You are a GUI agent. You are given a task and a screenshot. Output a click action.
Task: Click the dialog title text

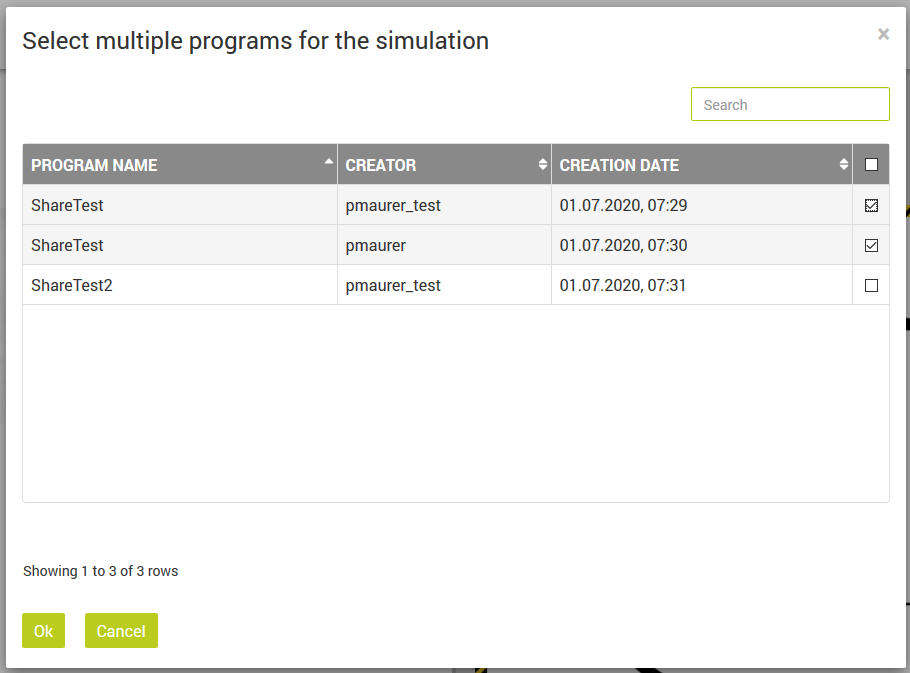coord(255,41)
